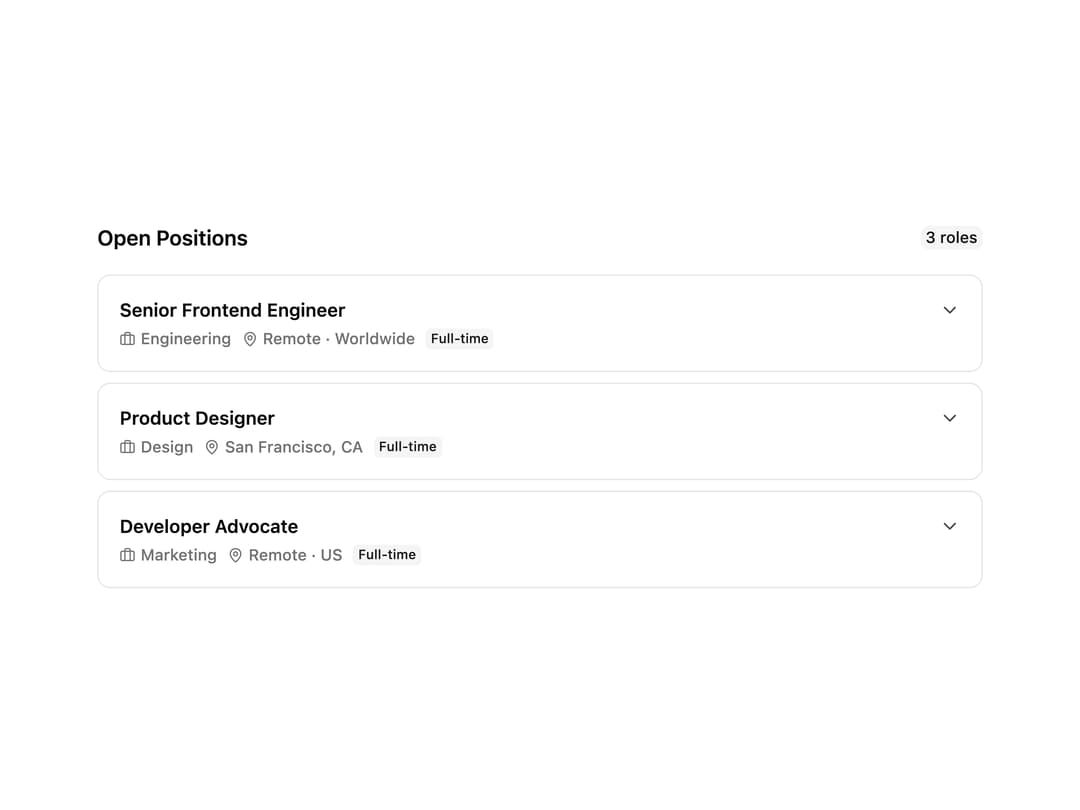Click the San Francisco, CA location text
The width and height of the screenshot is (1080, 810).
293,447
